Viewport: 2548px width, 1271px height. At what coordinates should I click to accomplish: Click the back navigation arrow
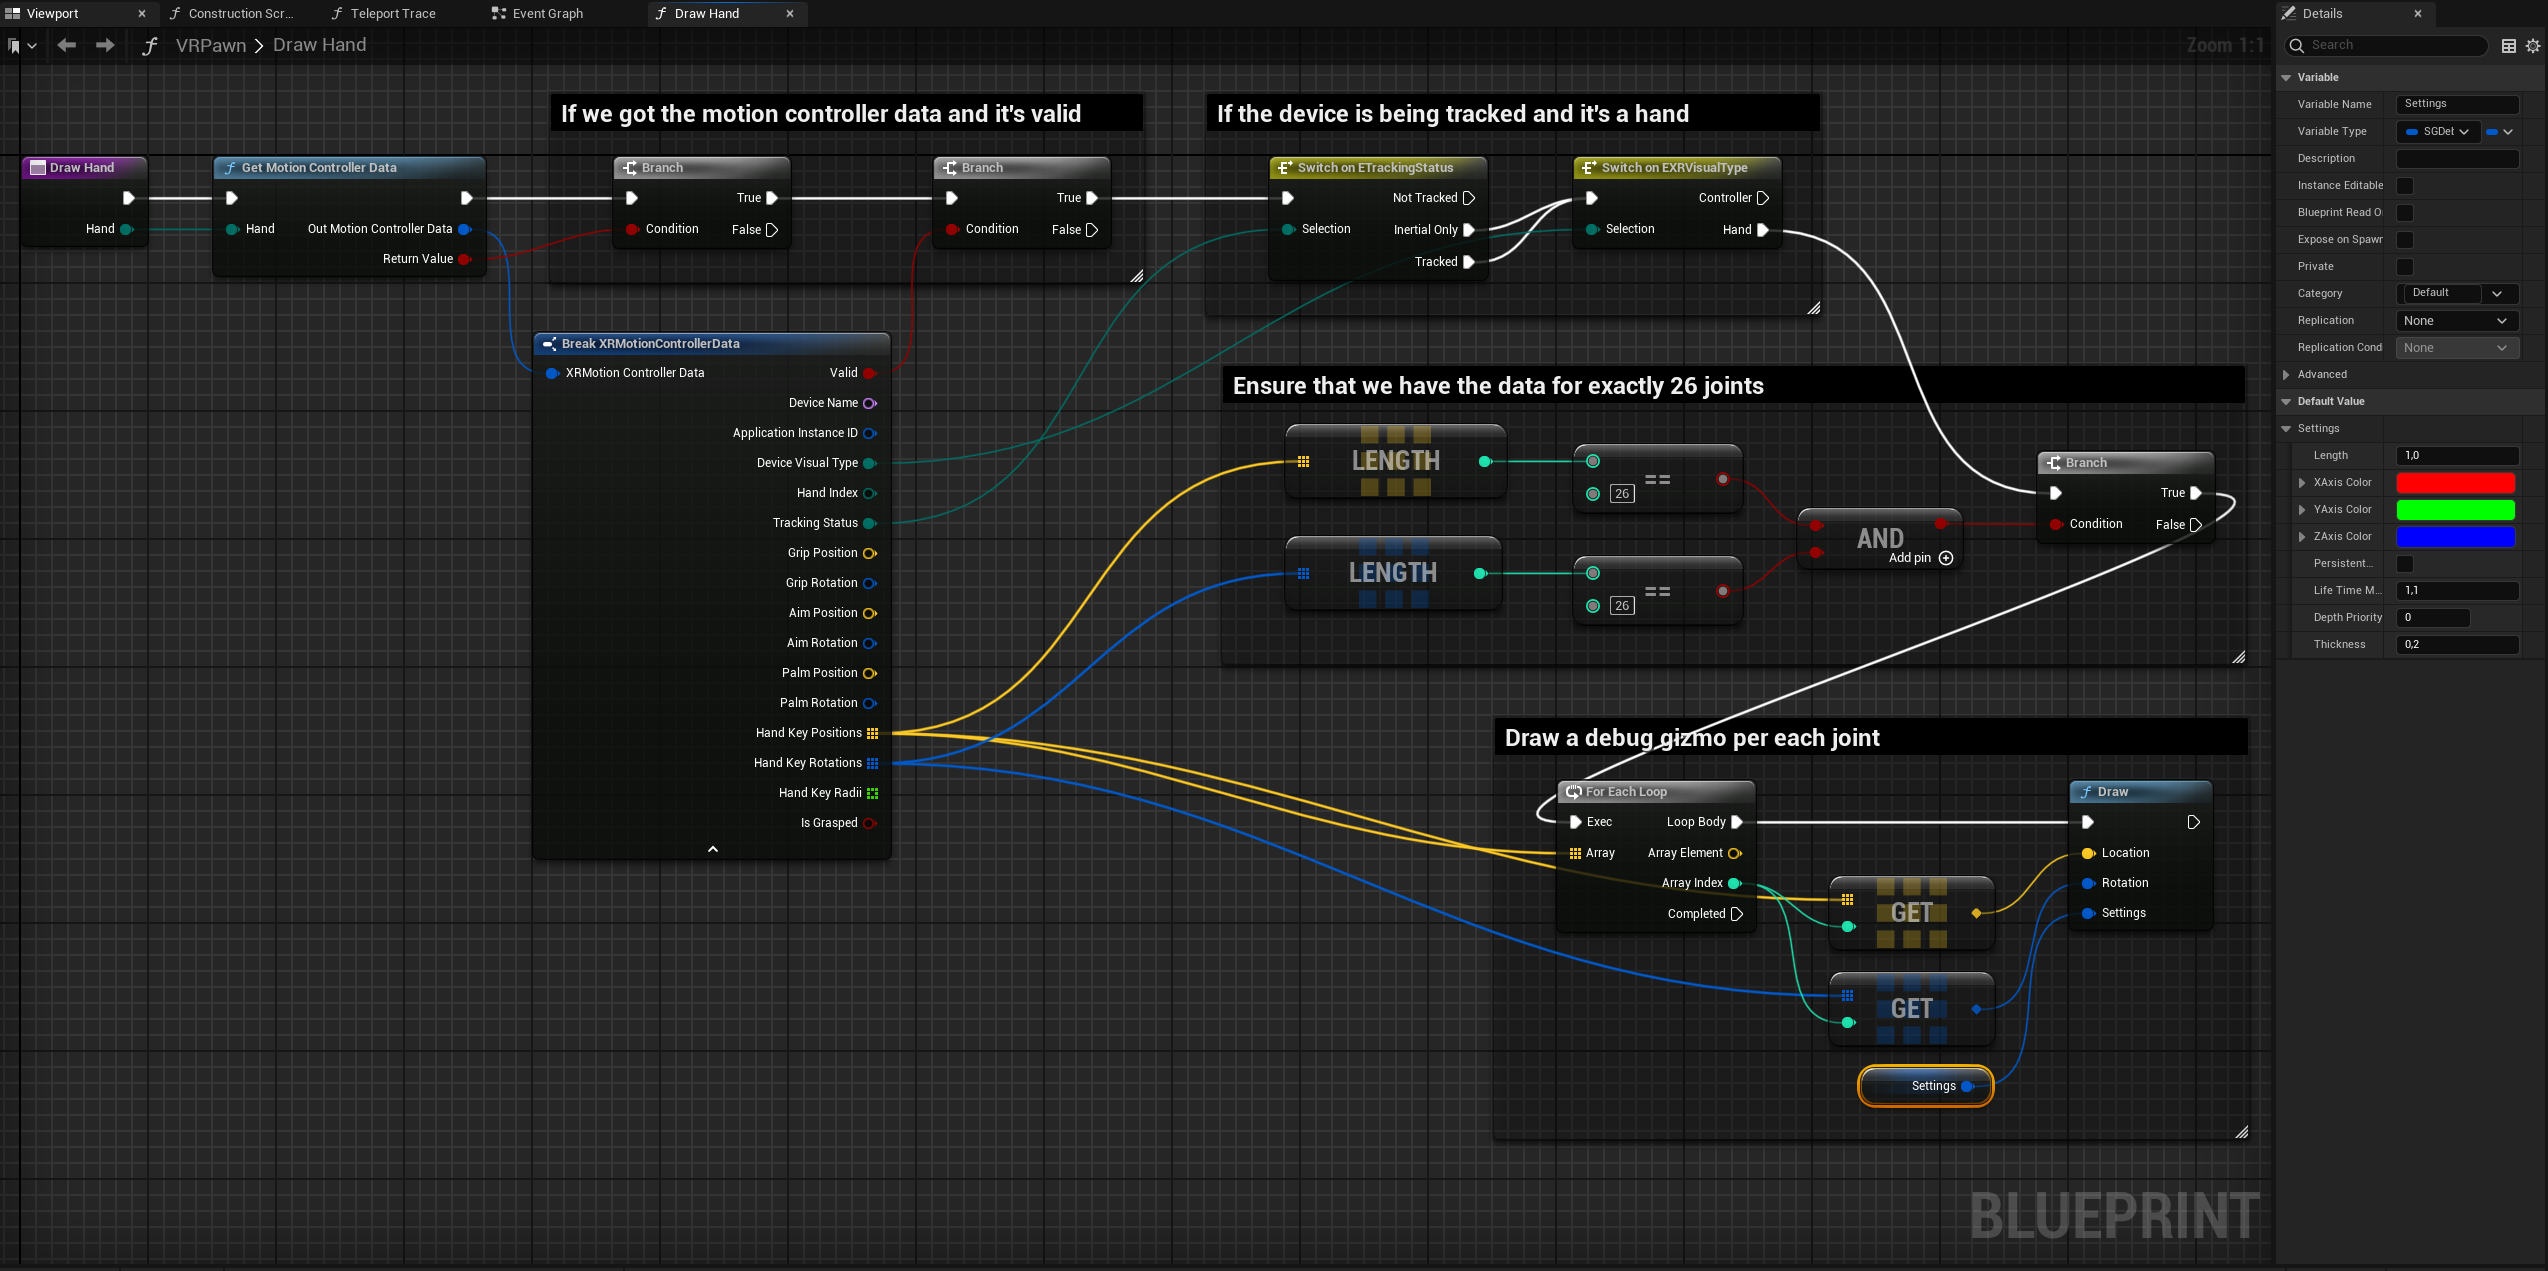pyautogui.click(x=65, y=44)
